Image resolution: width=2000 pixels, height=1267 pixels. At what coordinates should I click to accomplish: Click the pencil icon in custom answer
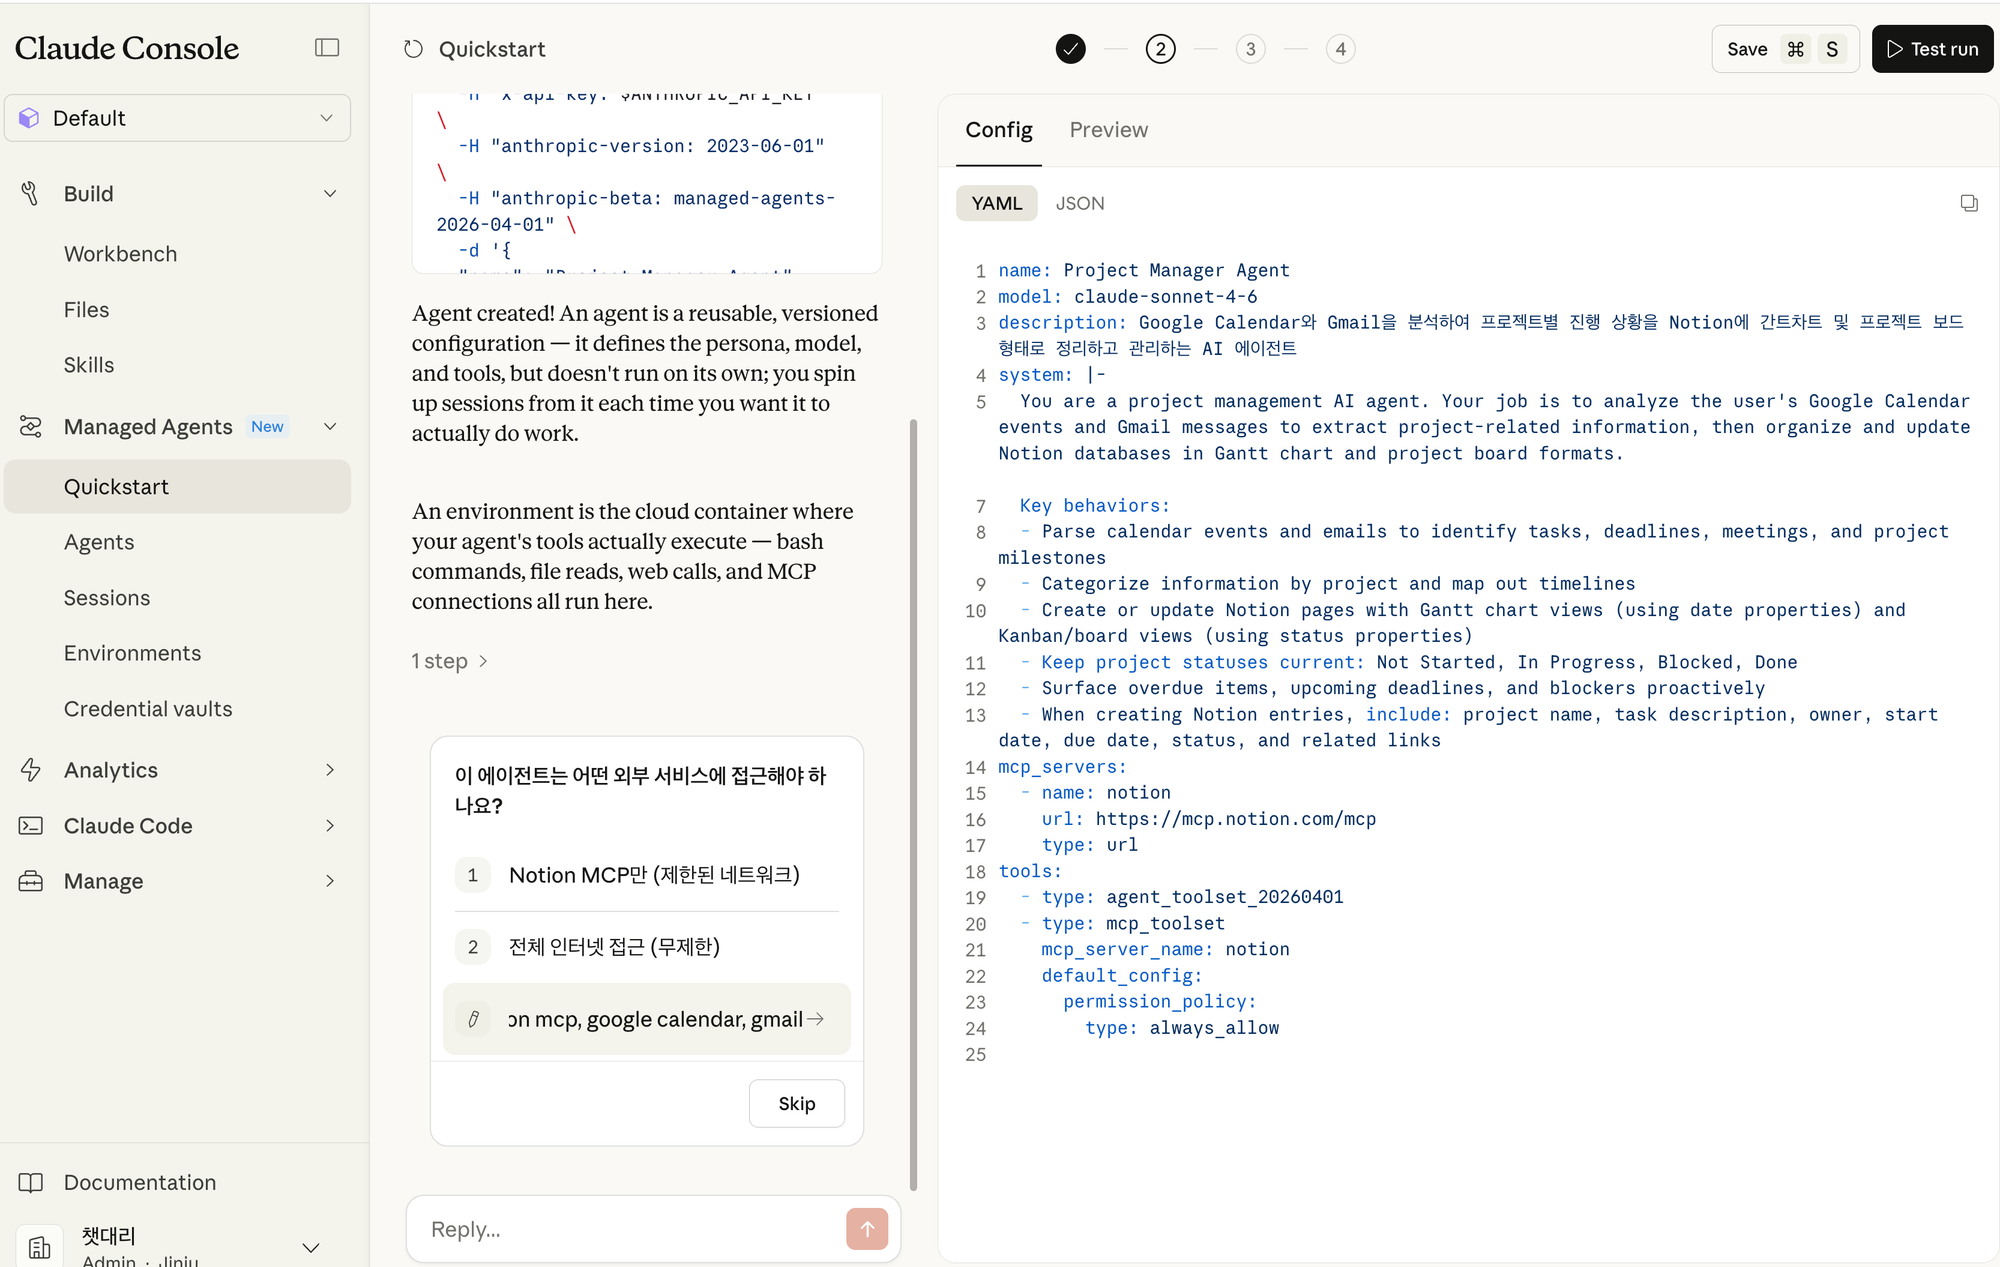click(473, 1019)
